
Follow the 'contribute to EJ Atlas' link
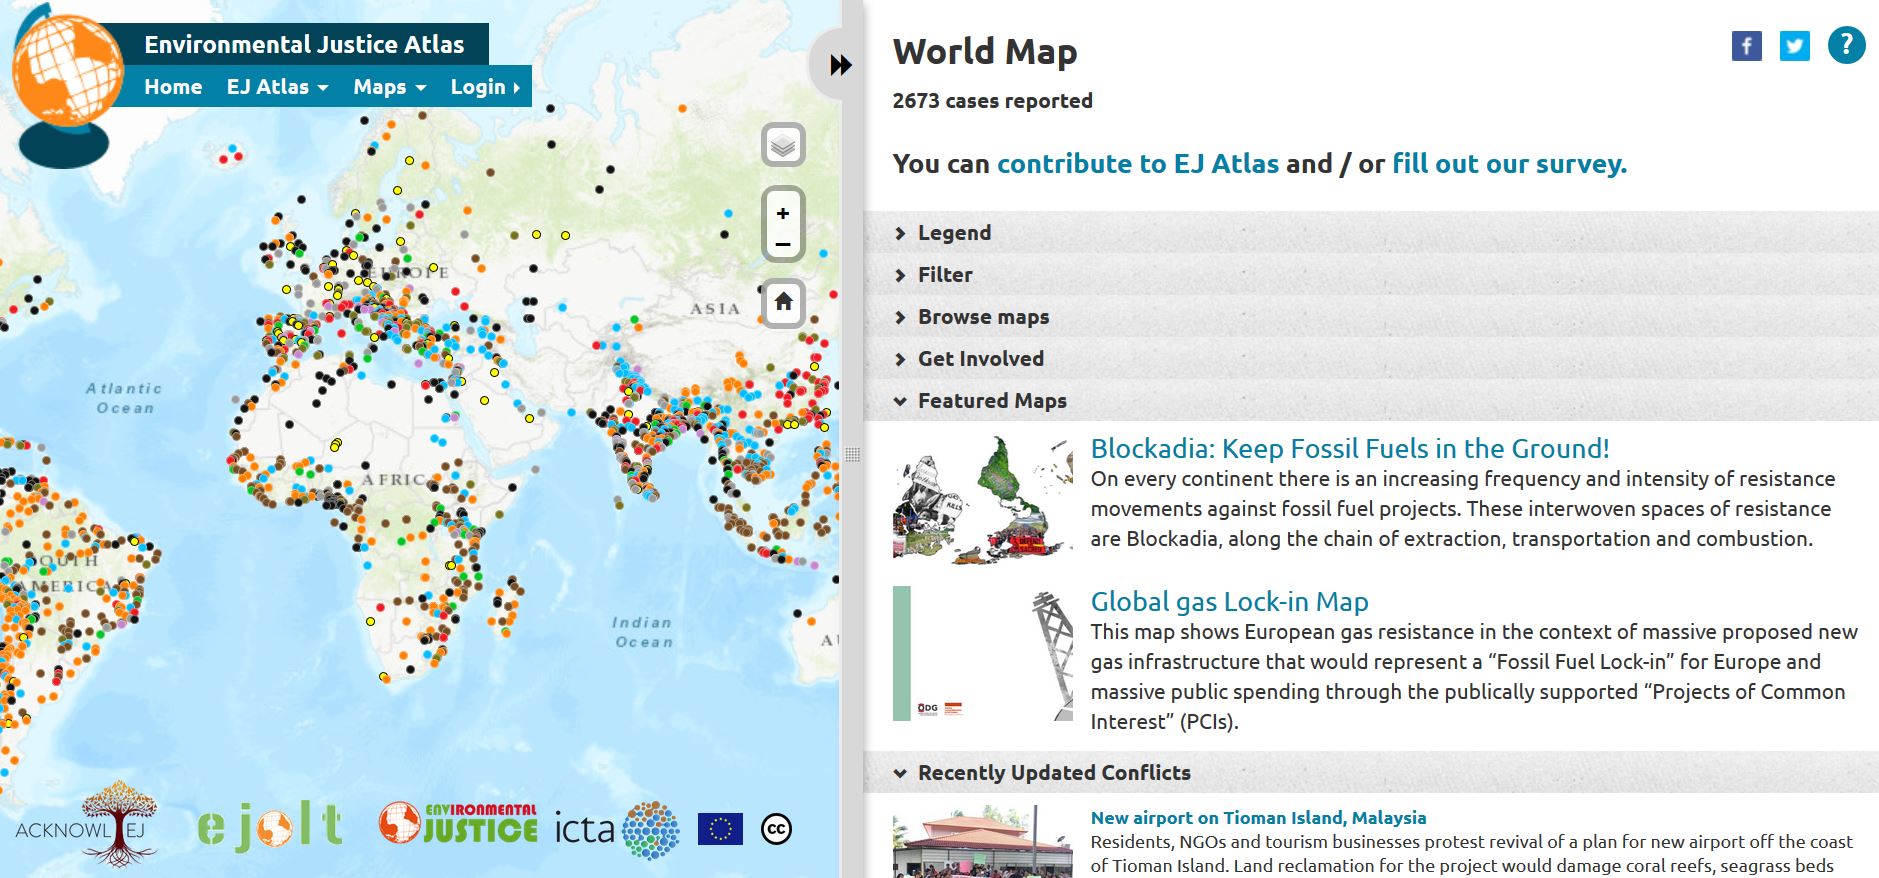coord(1137,164)
